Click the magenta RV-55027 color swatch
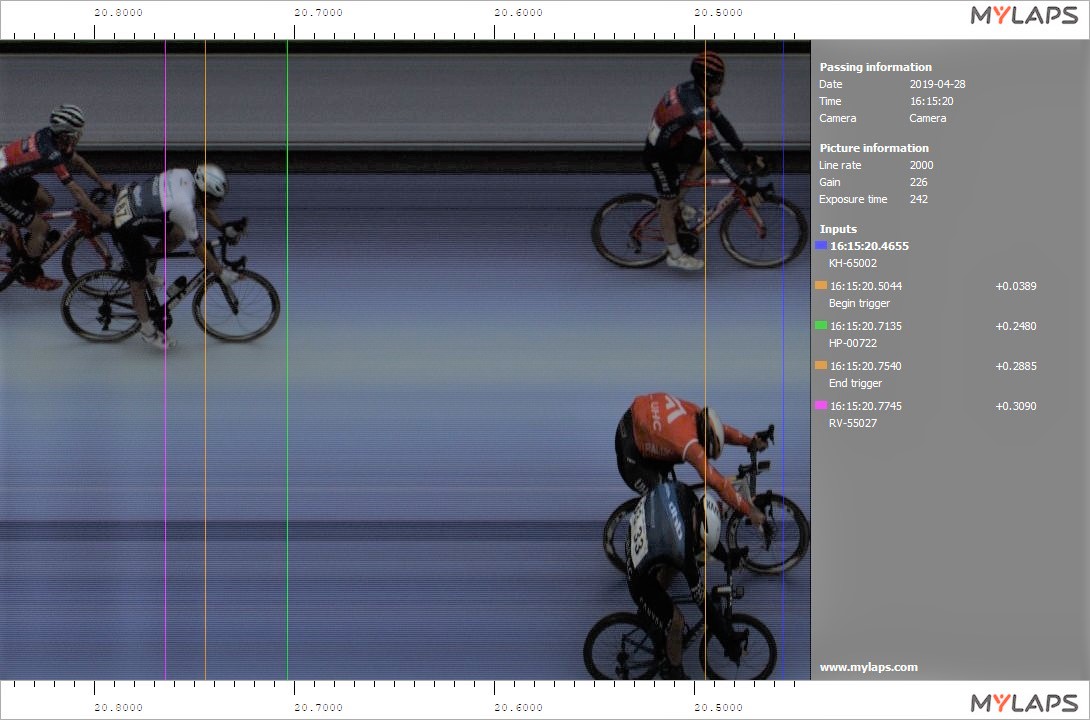The height and width of the screenshot is (720, 1090). pos(821,405)
